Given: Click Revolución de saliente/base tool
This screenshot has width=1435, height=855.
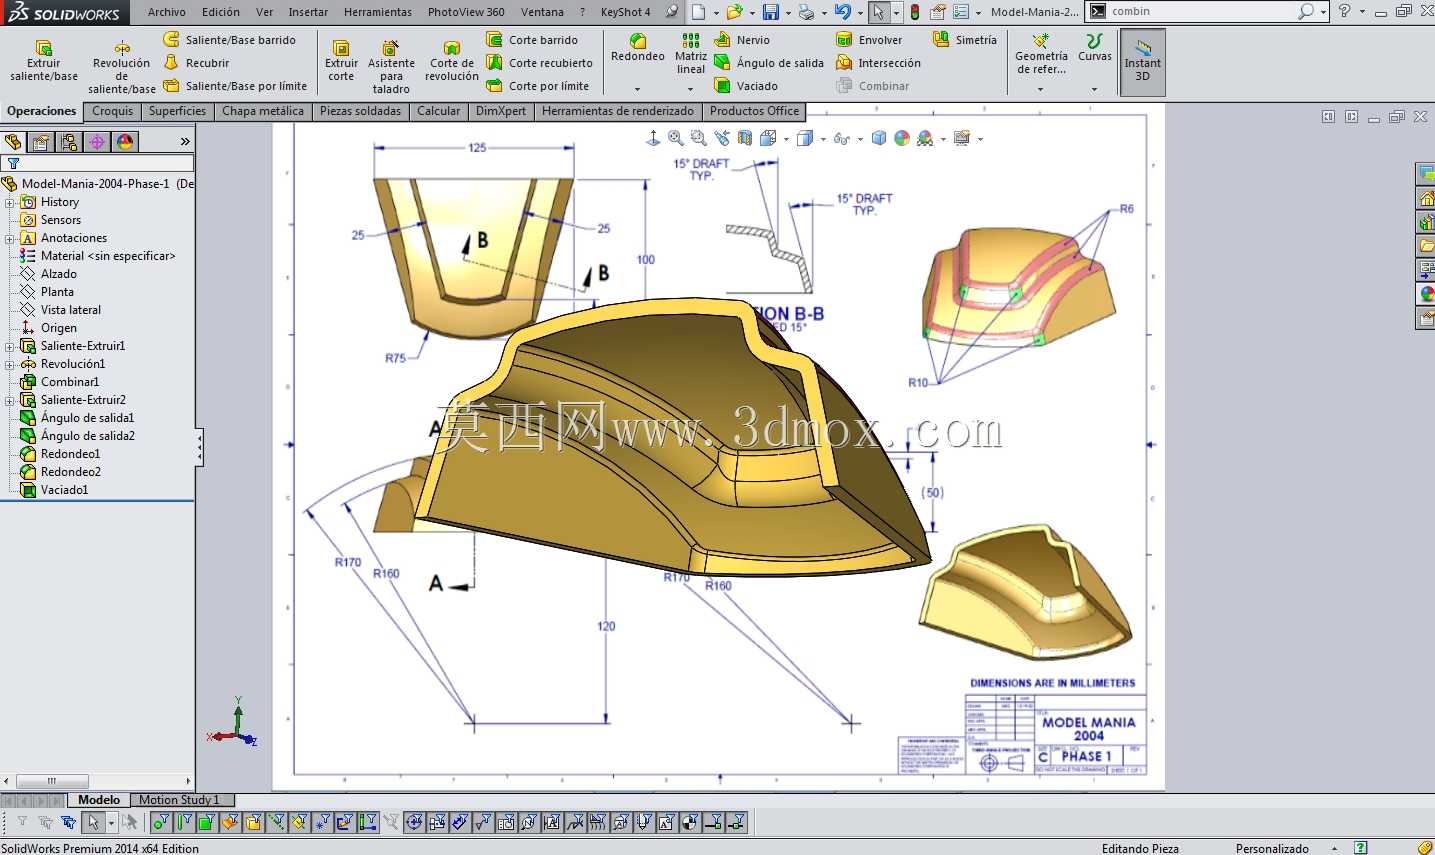Looking at the screenshot, I should (121, 67).
